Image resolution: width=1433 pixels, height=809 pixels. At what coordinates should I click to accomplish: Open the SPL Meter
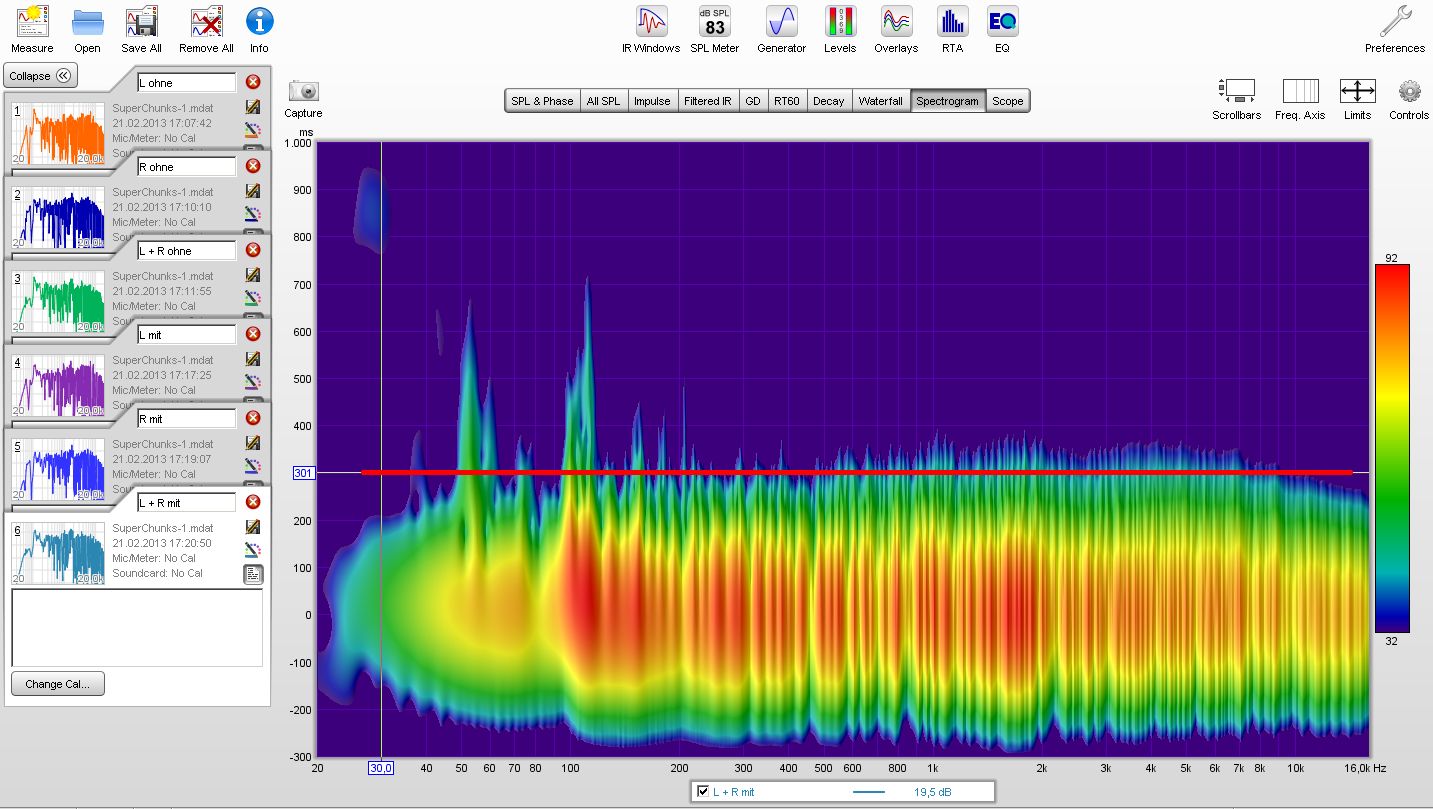(714, 29)
